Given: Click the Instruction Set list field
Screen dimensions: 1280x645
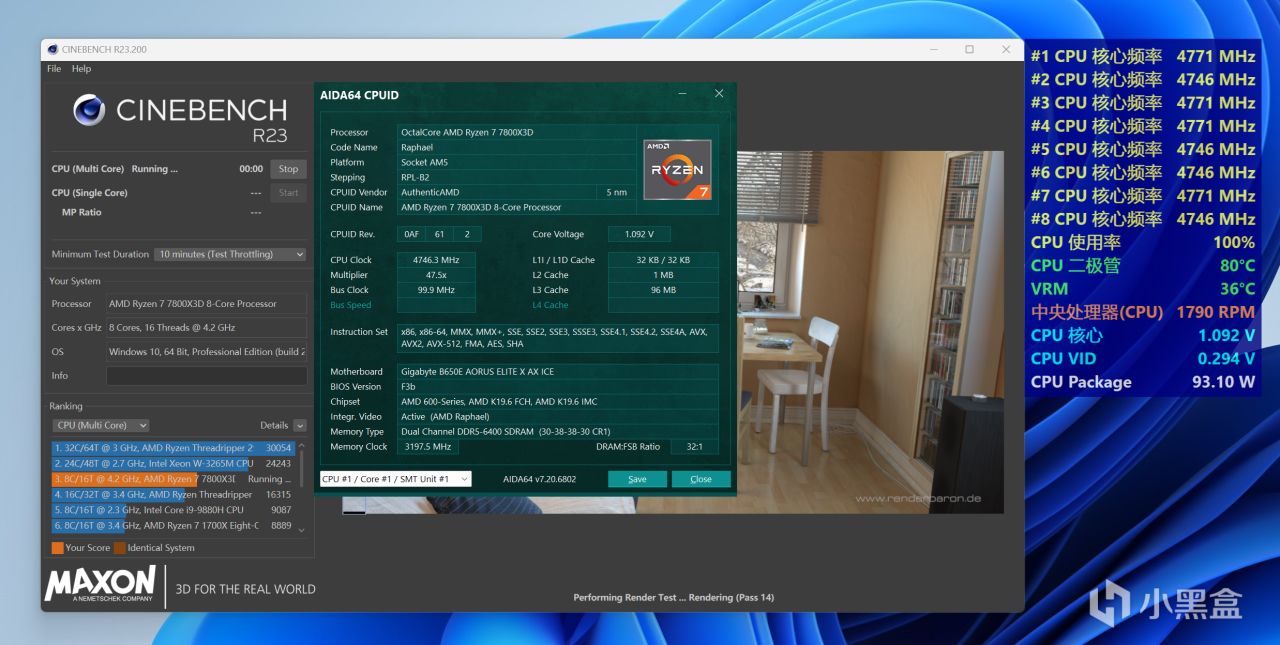Looking at the screenshot, I should 557,337.
